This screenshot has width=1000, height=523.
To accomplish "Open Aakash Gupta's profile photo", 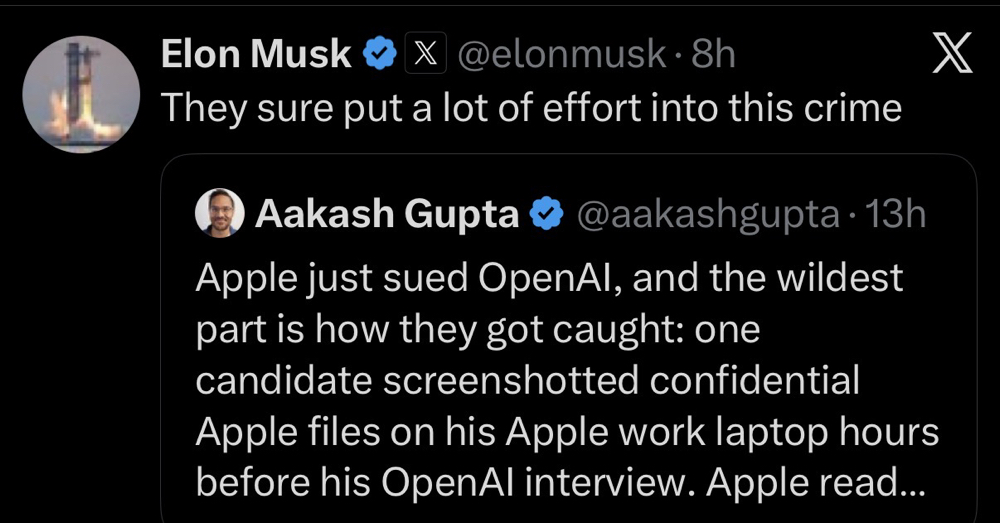I will pos(219,213).
